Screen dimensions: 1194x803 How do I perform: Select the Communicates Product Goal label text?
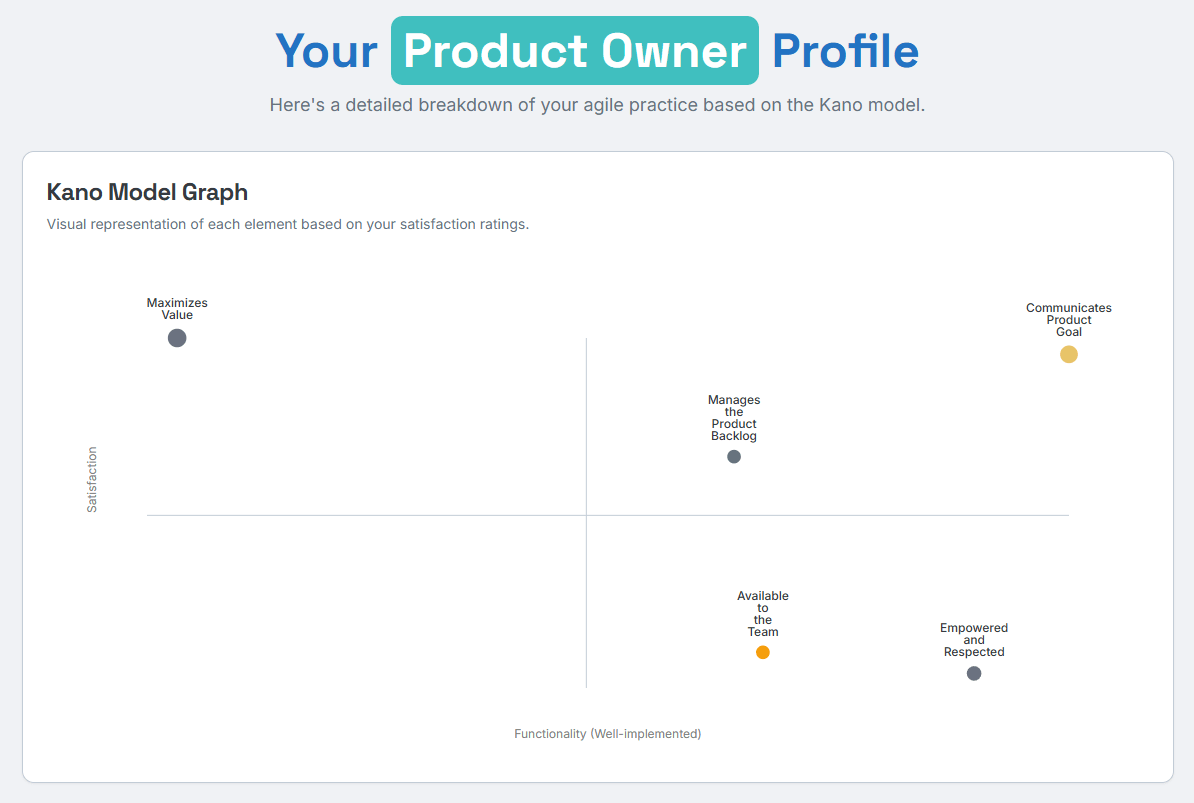pyautogui.click(x=1068, y=319)
